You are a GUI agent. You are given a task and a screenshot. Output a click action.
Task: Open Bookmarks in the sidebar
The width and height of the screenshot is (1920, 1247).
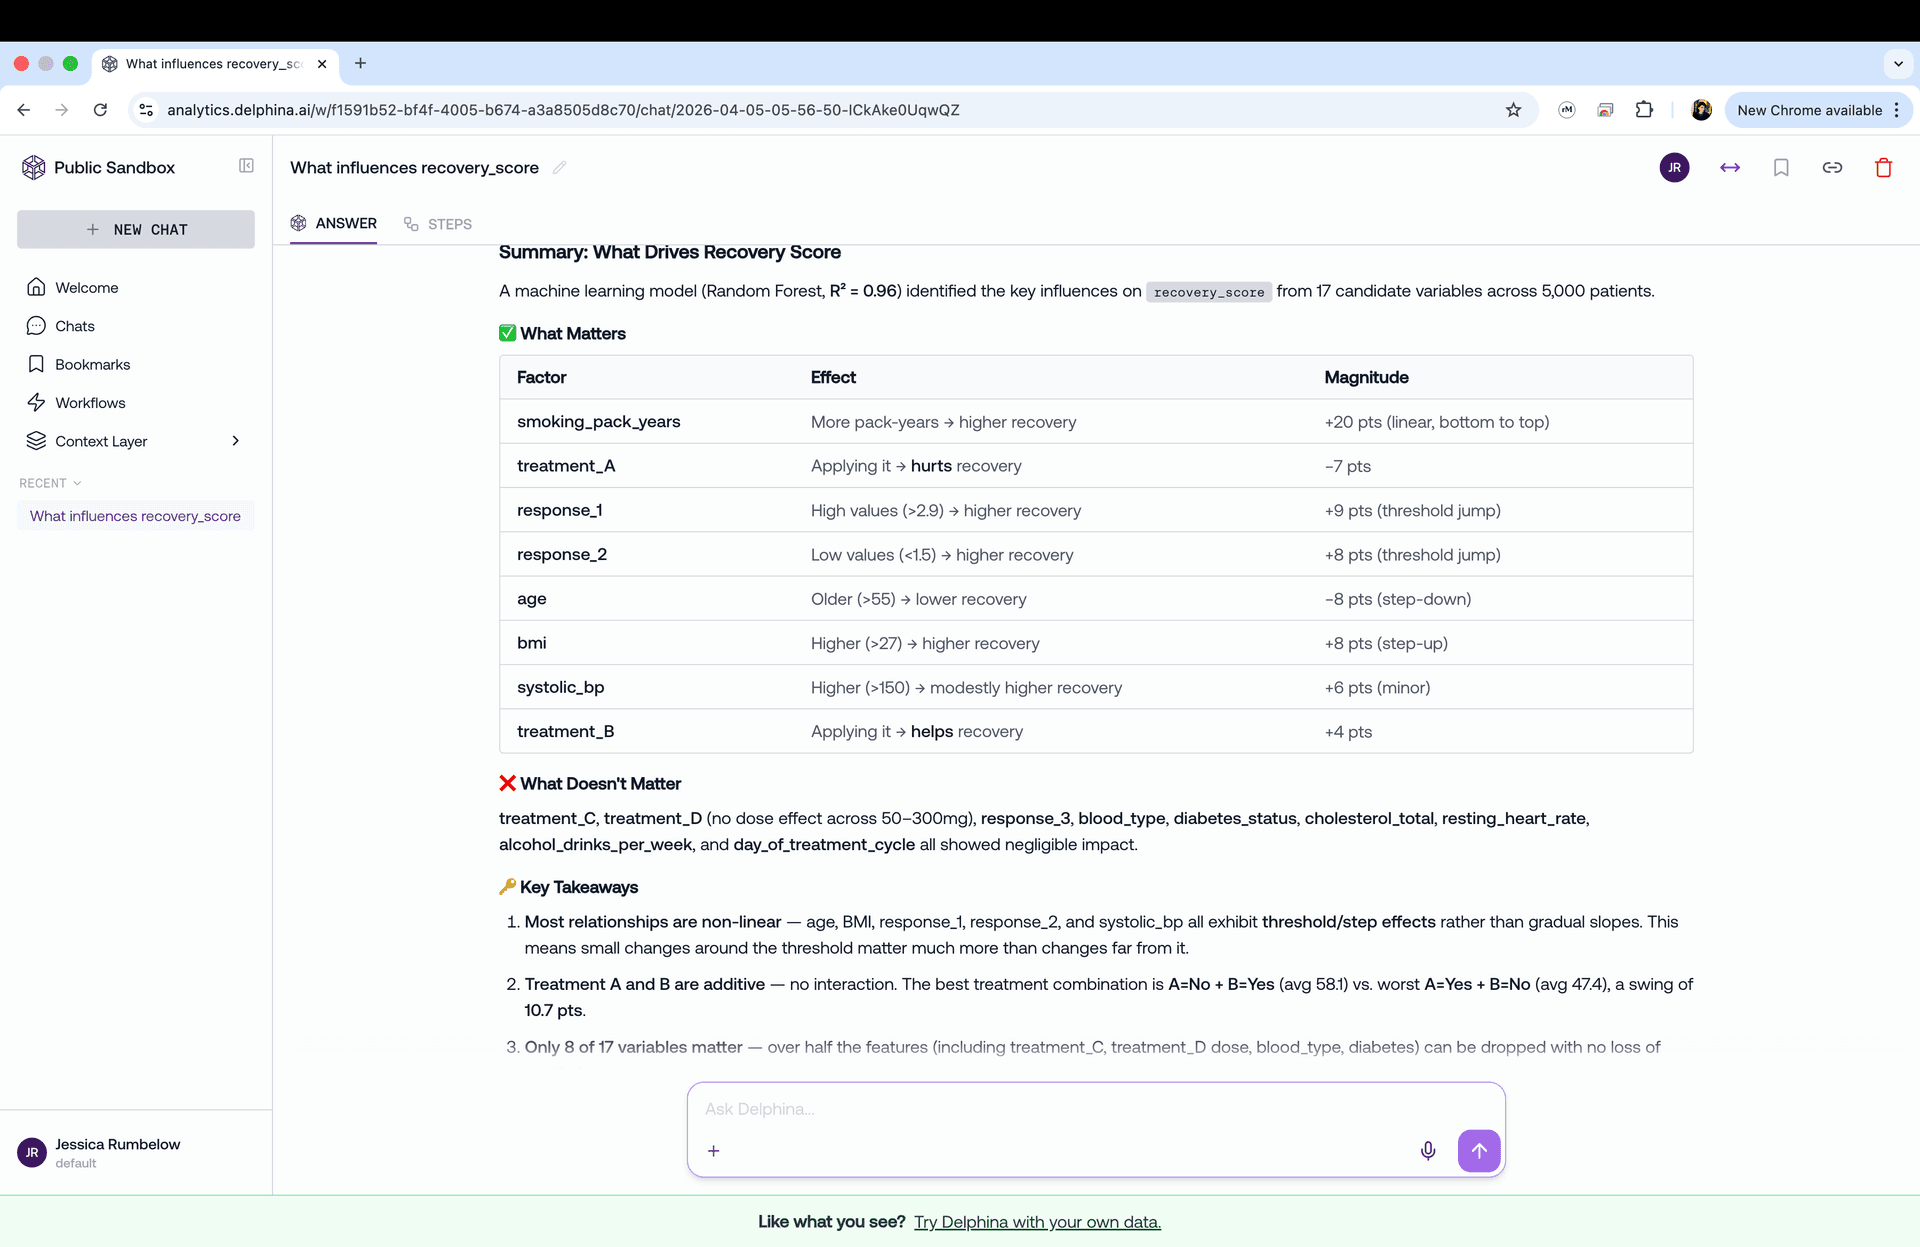(92, 365)
